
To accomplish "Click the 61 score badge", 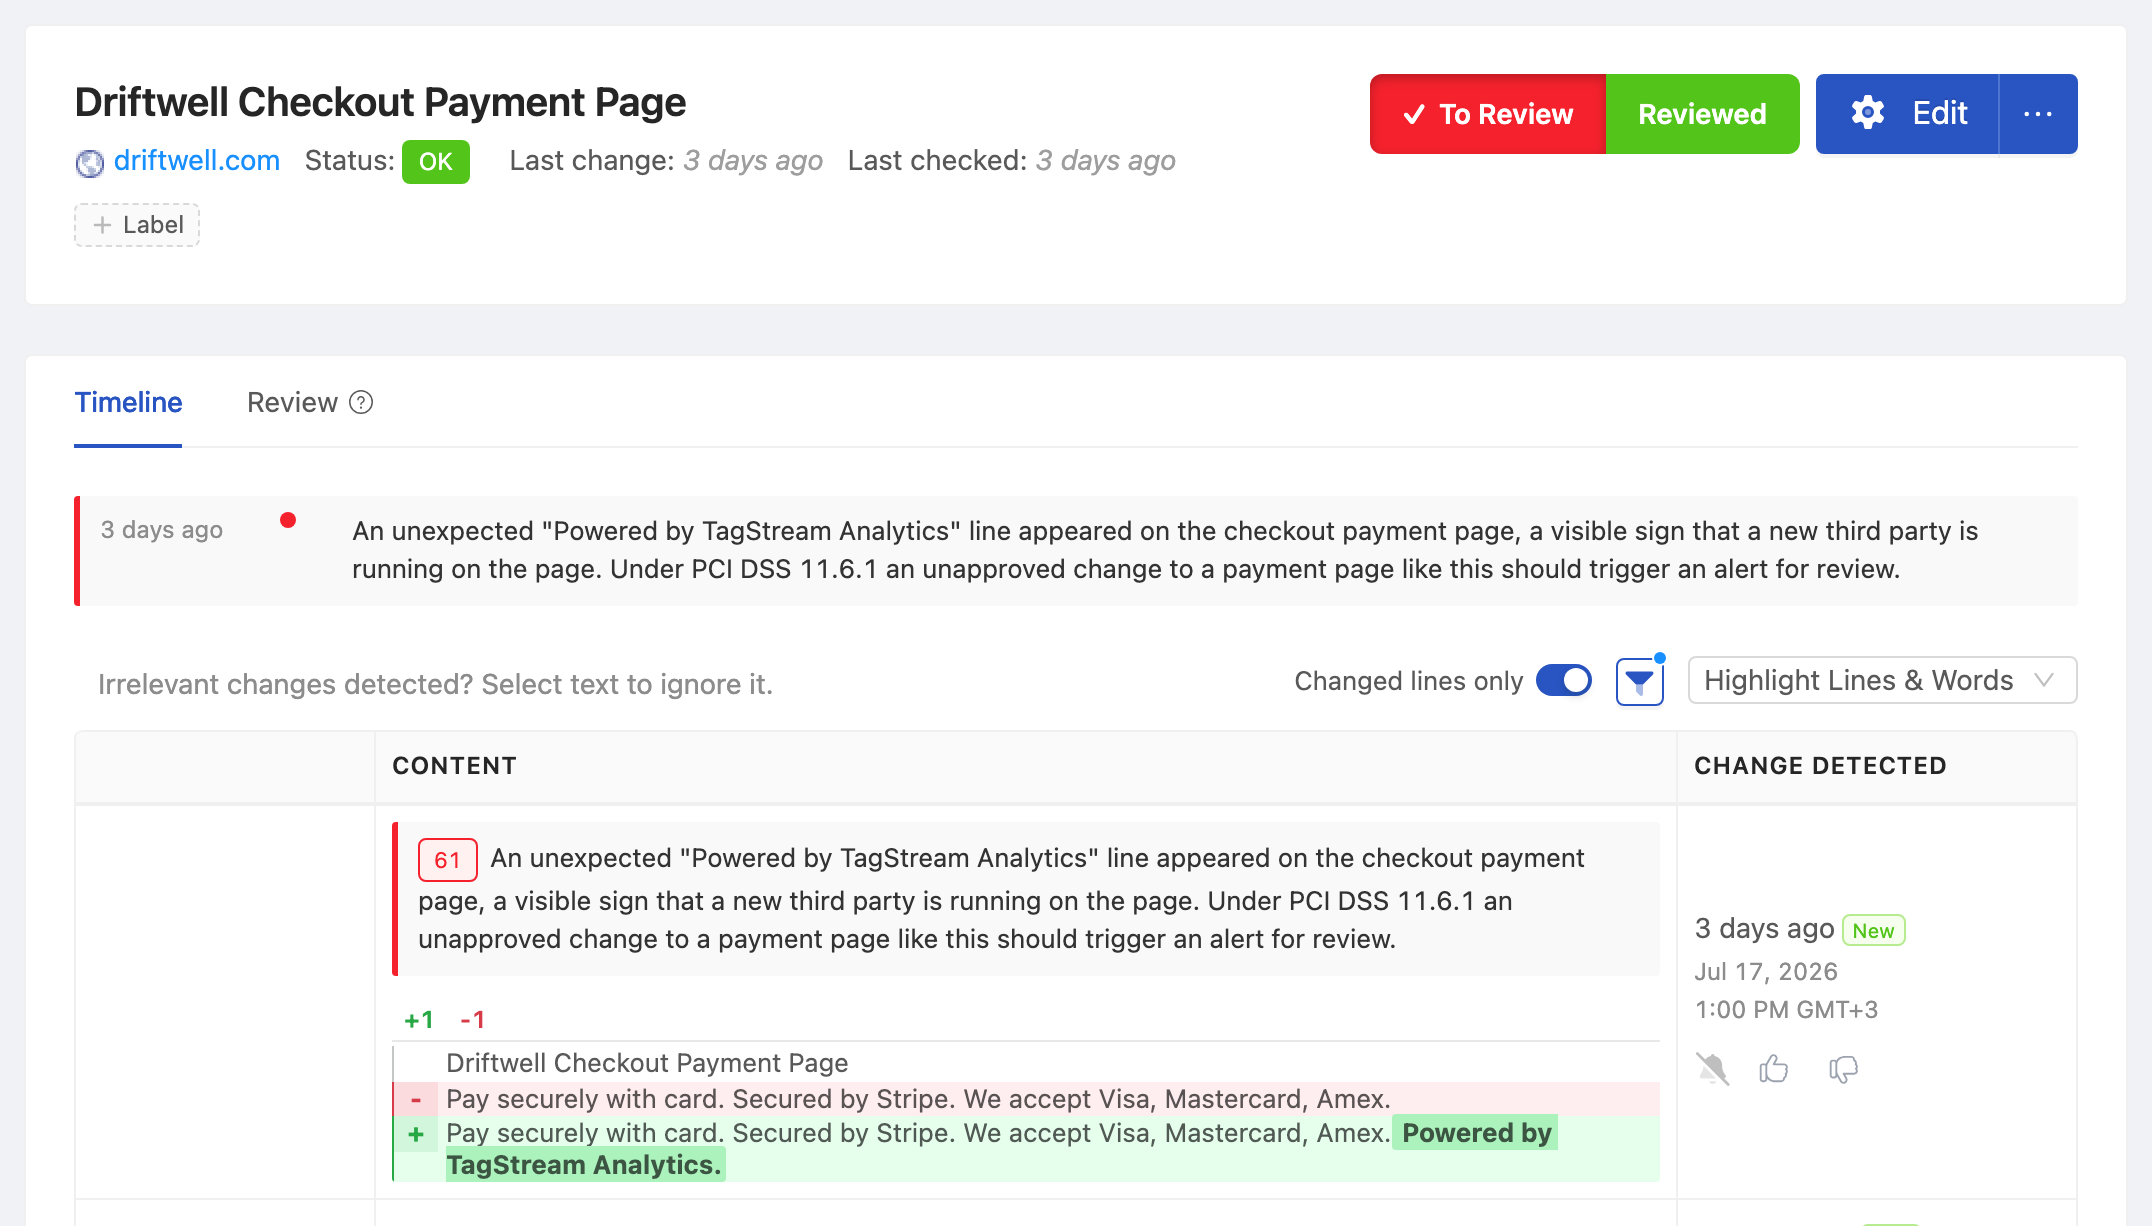I will pyautogui.click(x=447, y=860).
